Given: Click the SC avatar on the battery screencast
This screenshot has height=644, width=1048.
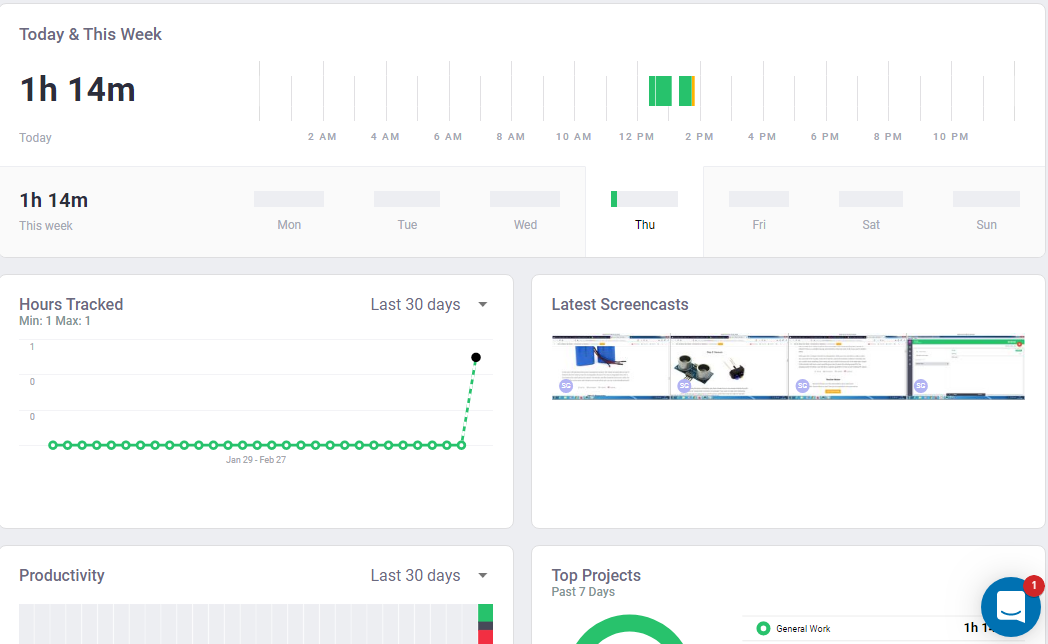Looking at the screenshot, I should click(566, 385).
